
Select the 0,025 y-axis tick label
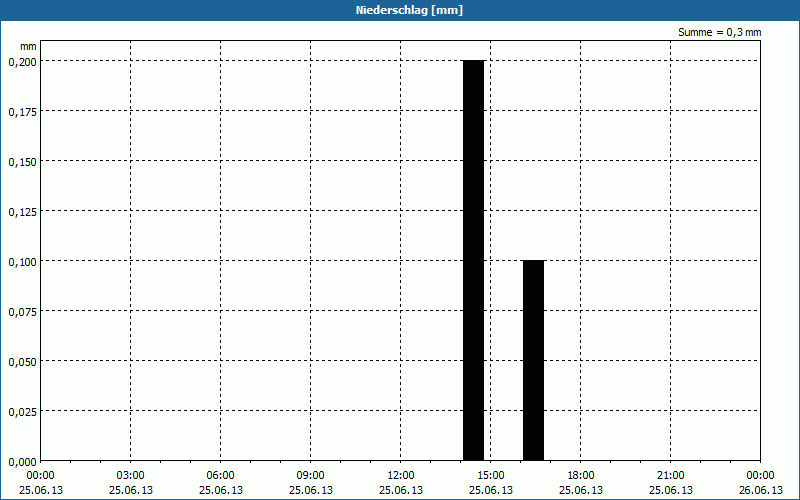22,411
